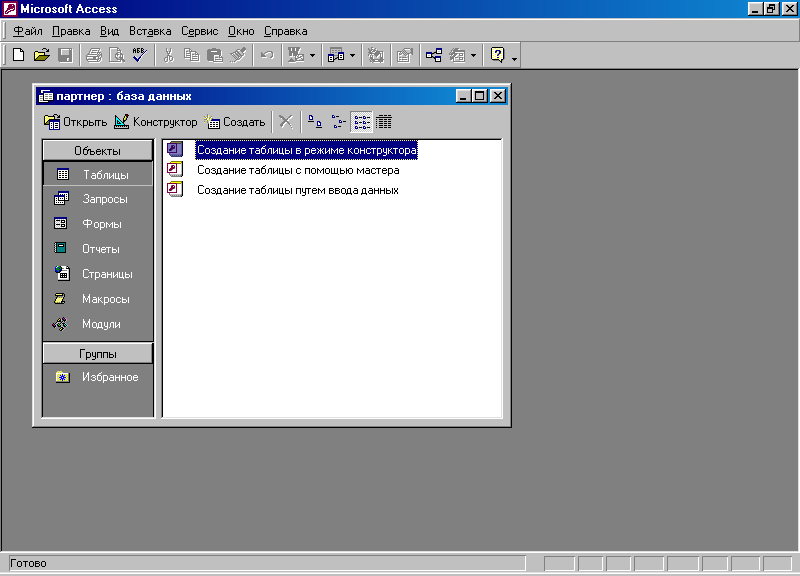Click the Code editor toolbar icon
800x576 pixels.
point(376,55)
